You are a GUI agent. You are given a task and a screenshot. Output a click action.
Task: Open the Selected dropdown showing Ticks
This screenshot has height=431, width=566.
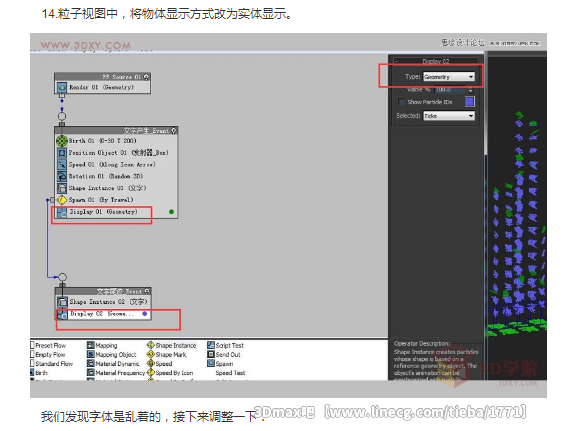449,116
